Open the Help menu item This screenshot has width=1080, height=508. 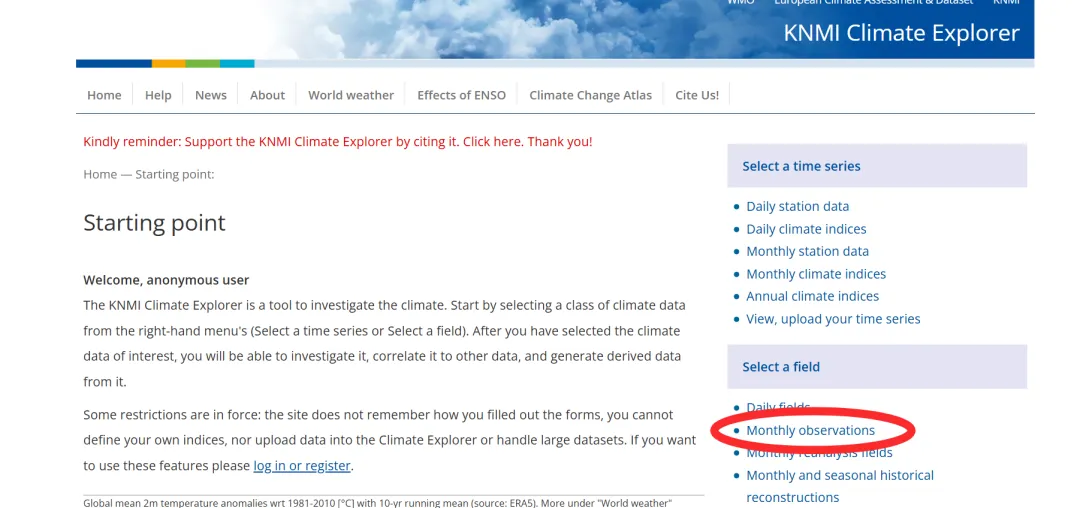tap(158, 95)
